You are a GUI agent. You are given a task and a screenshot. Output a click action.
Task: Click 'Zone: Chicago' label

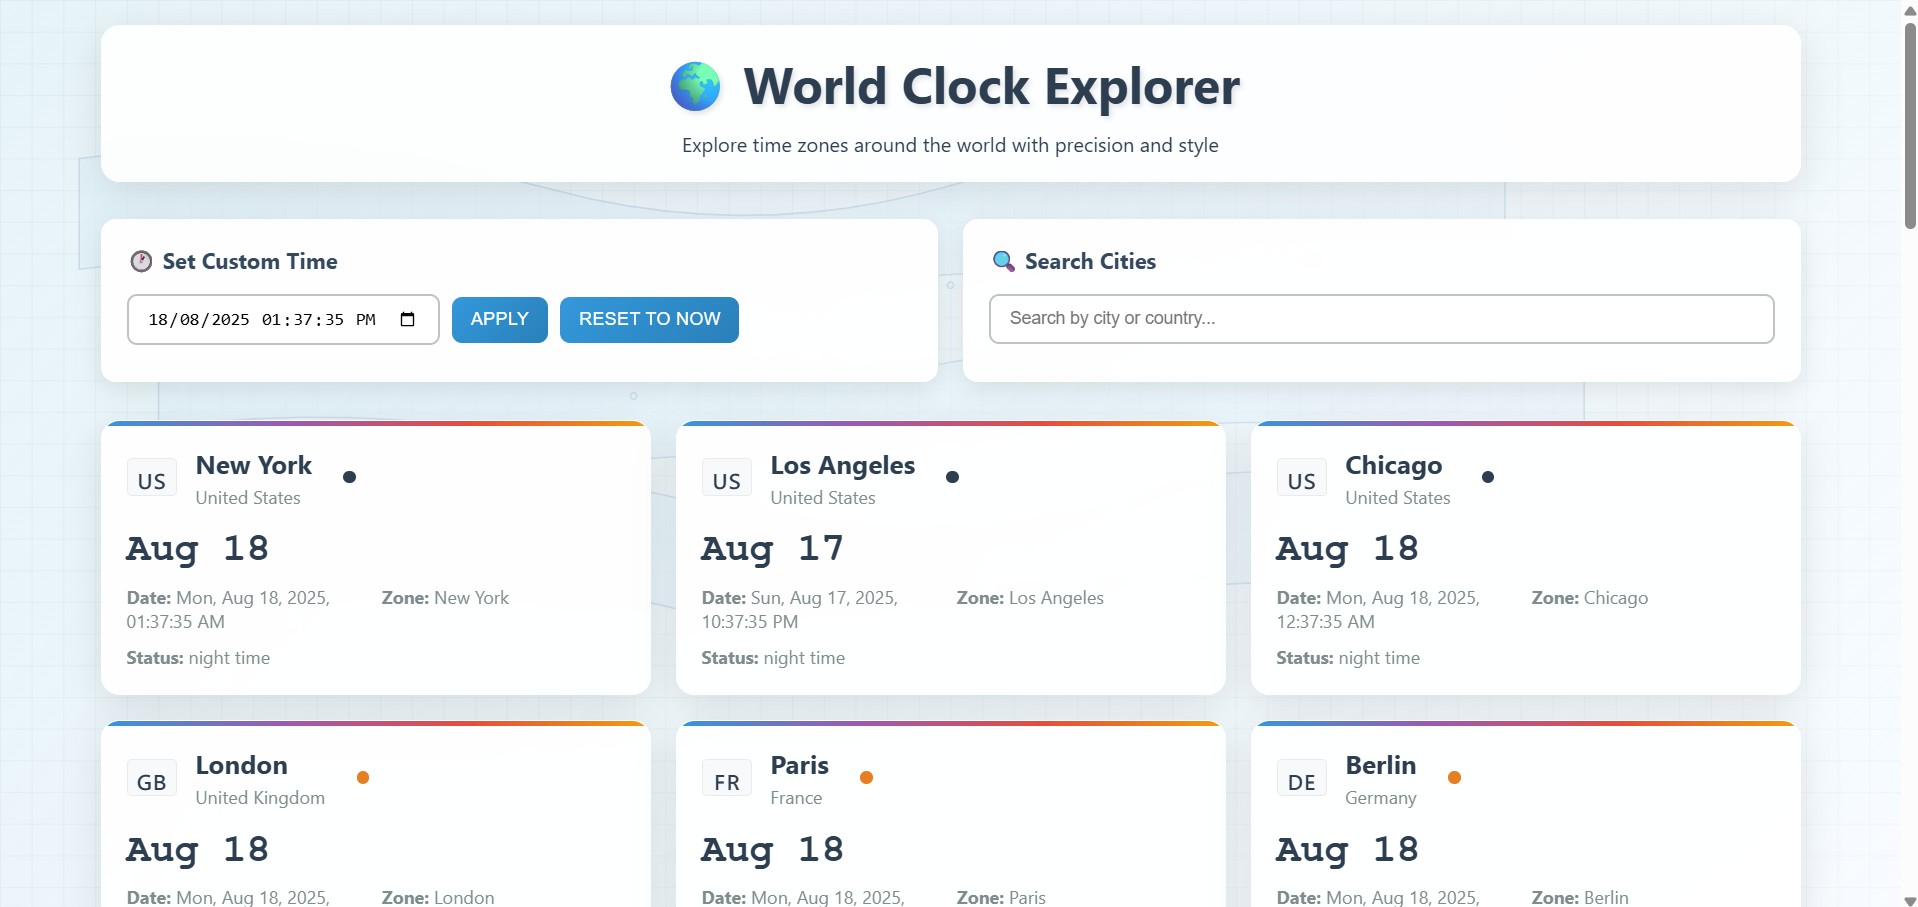(1589, 598)
